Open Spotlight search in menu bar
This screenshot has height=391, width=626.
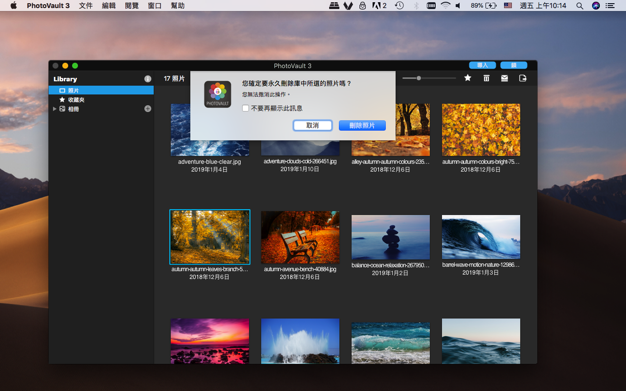pos(580,6)
